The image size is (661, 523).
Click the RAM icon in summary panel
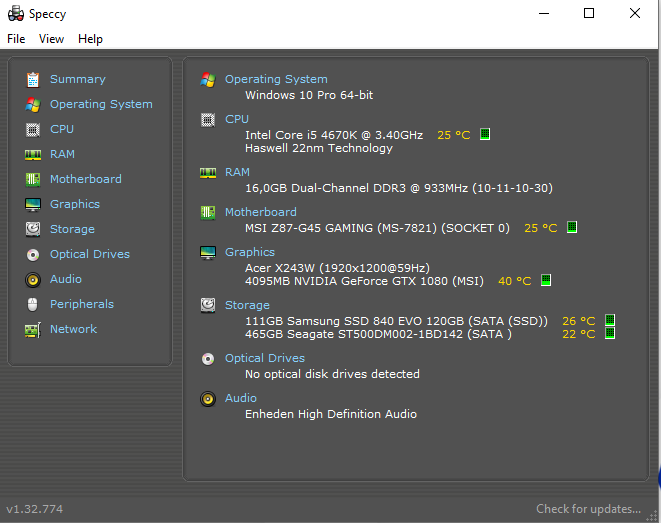tap(208, 172)
